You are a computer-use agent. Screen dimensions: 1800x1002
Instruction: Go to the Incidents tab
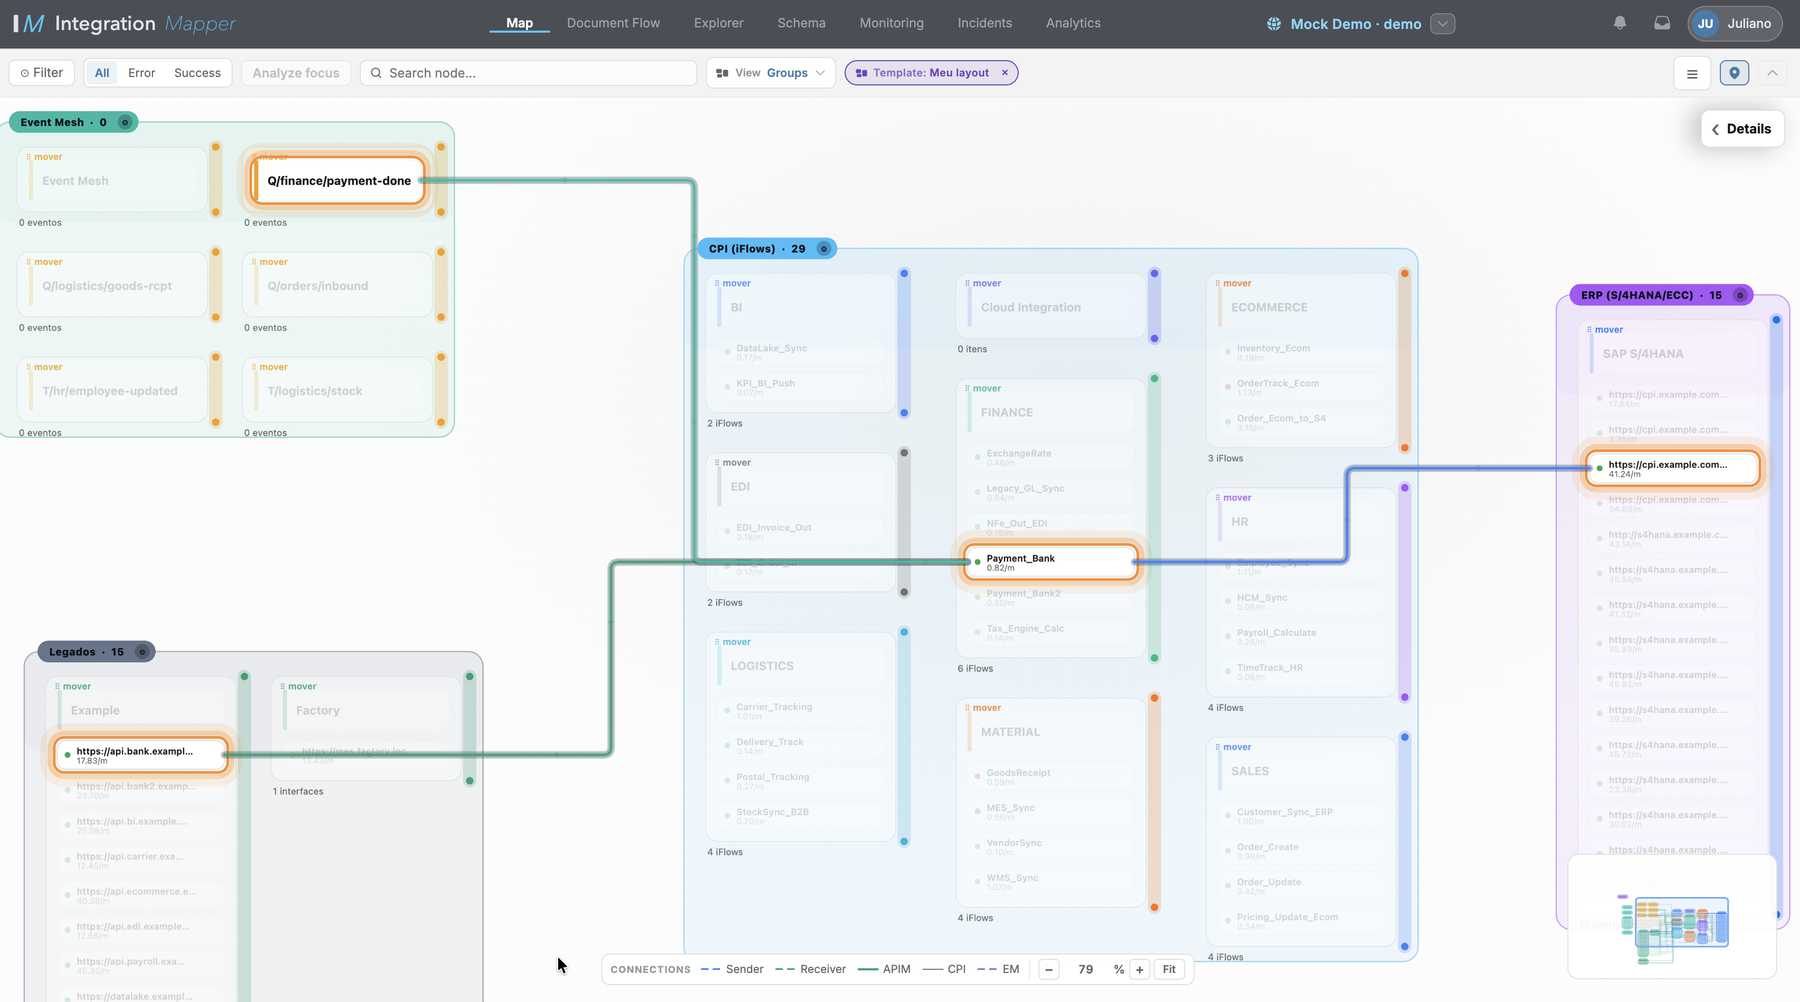[x=984, y=23]
